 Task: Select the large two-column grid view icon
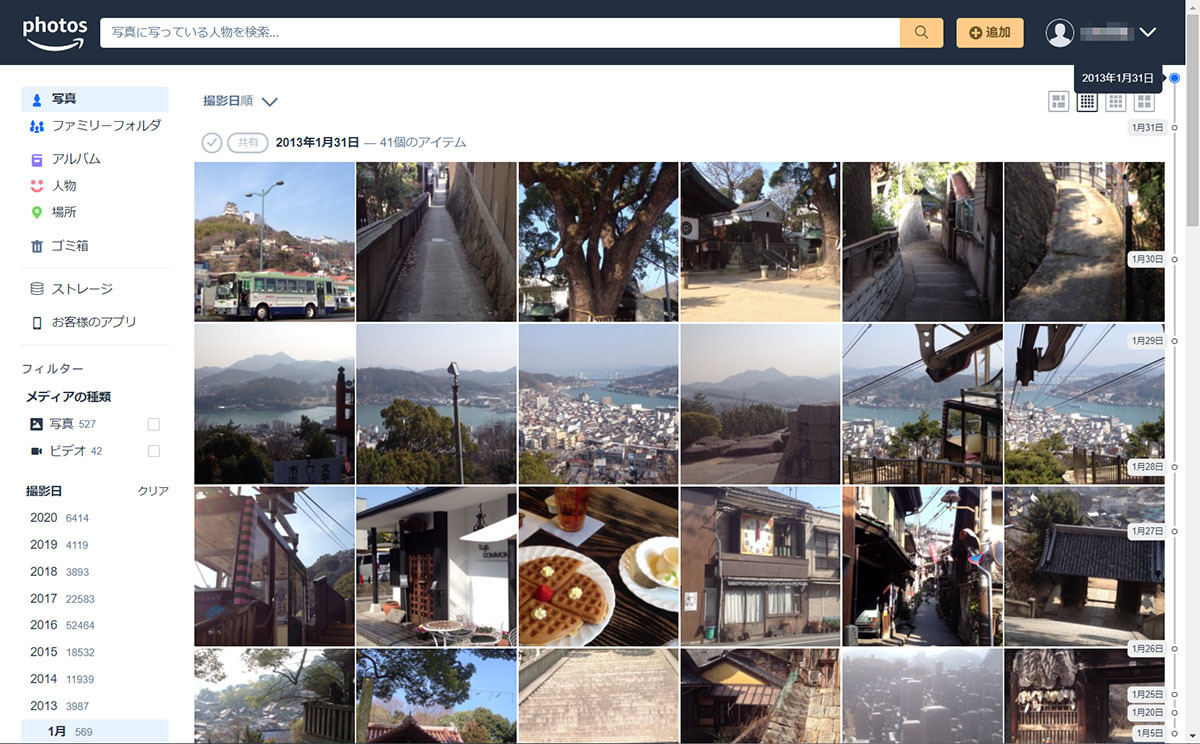click(x=1144, y=101)
